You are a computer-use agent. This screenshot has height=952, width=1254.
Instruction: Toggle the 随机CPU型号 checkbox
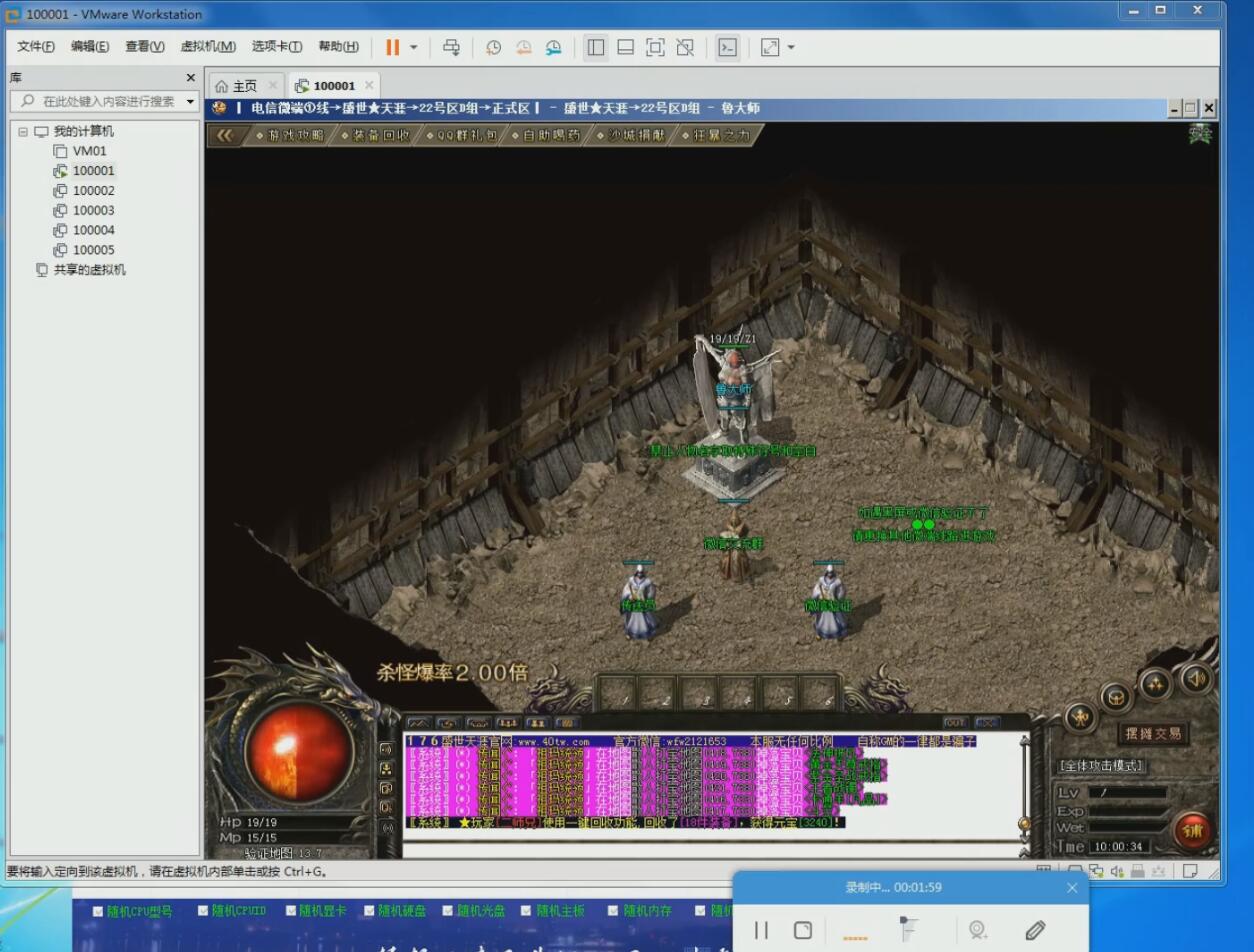pos(98,911)
